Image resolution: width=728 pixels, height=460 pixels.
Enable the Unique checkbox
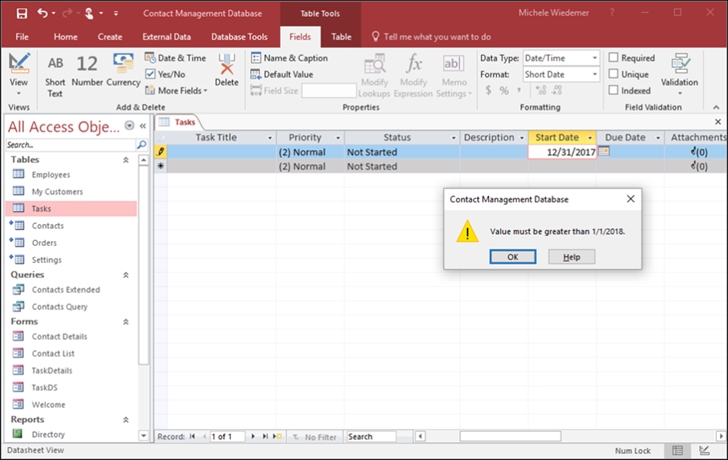click(x=613, y=74)
